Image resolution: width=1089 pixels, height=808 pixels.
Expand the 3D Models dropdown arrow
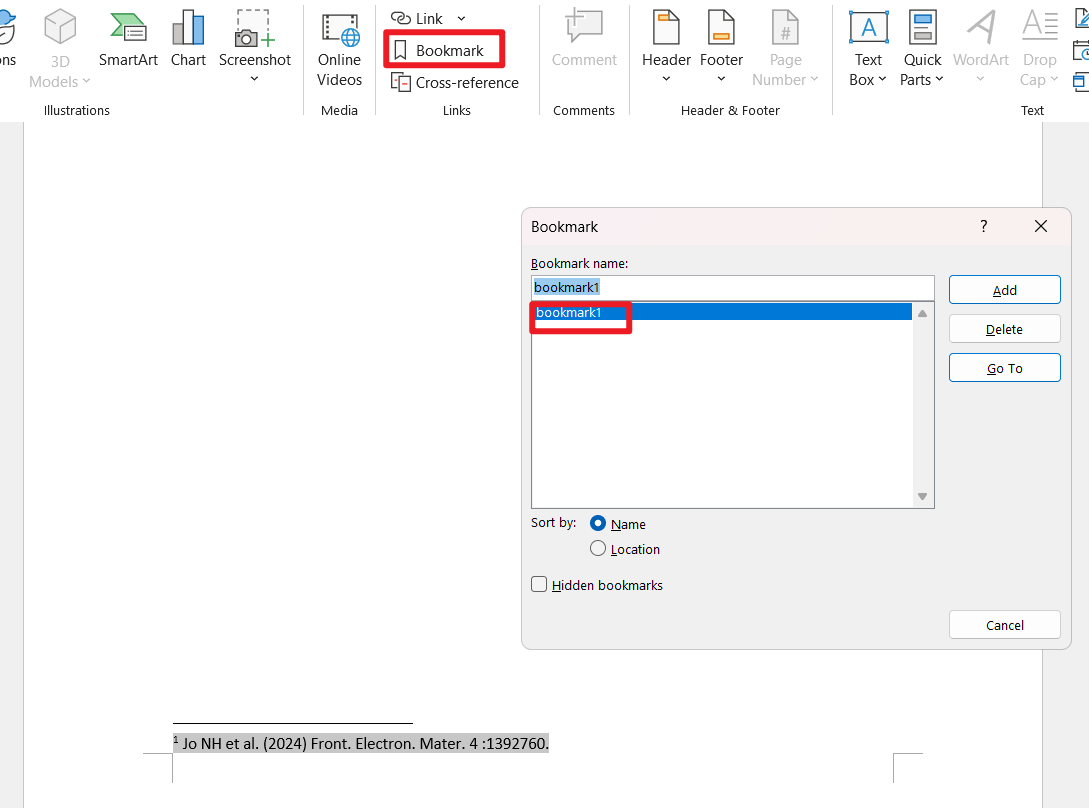[x=86, y=81]
